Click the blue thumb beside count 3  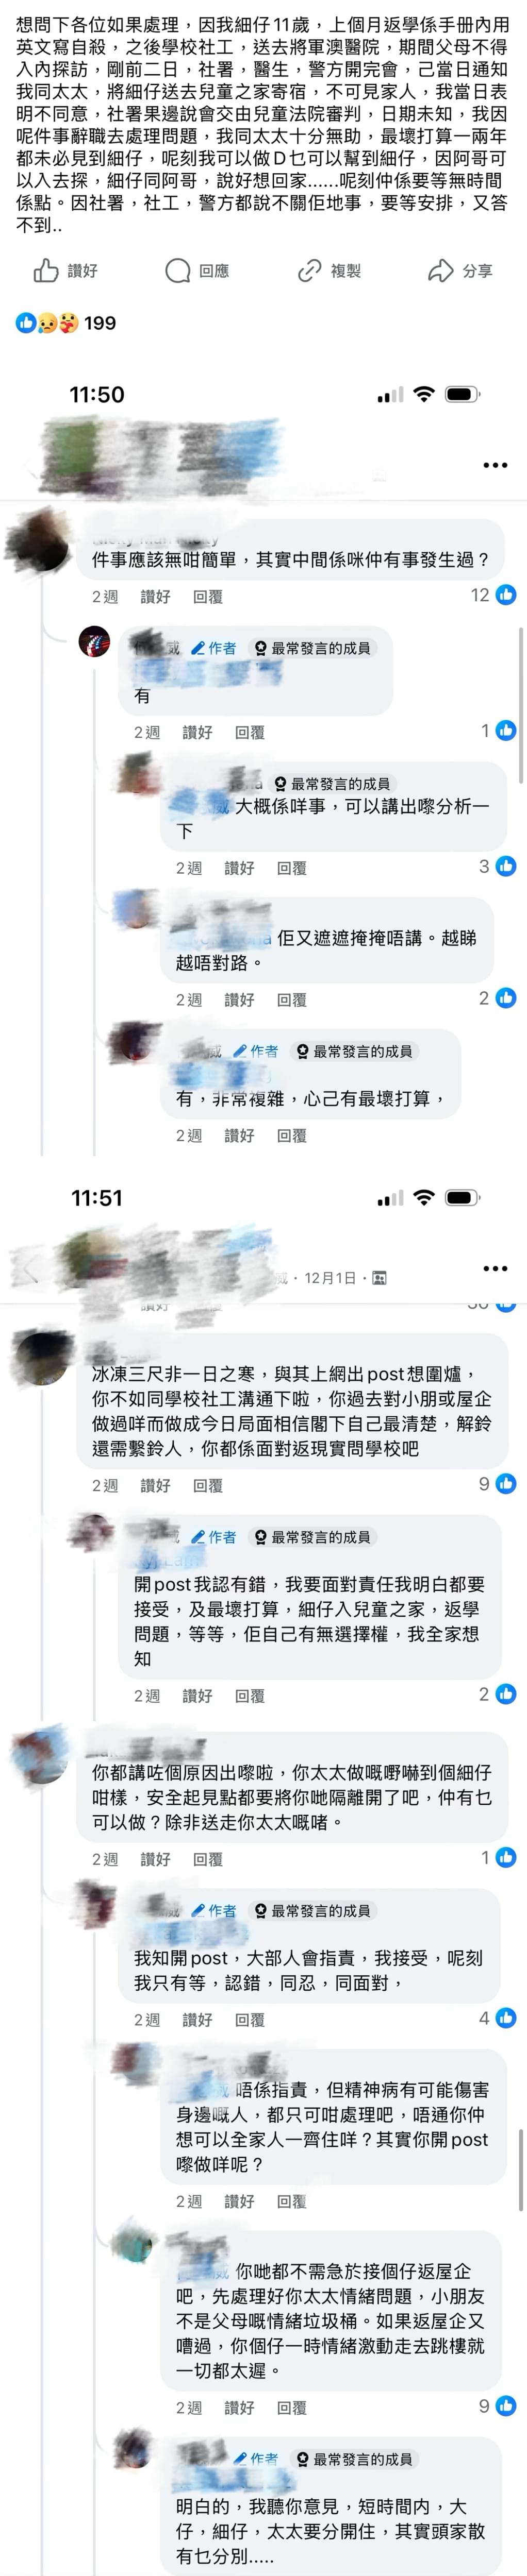point(506,866)
